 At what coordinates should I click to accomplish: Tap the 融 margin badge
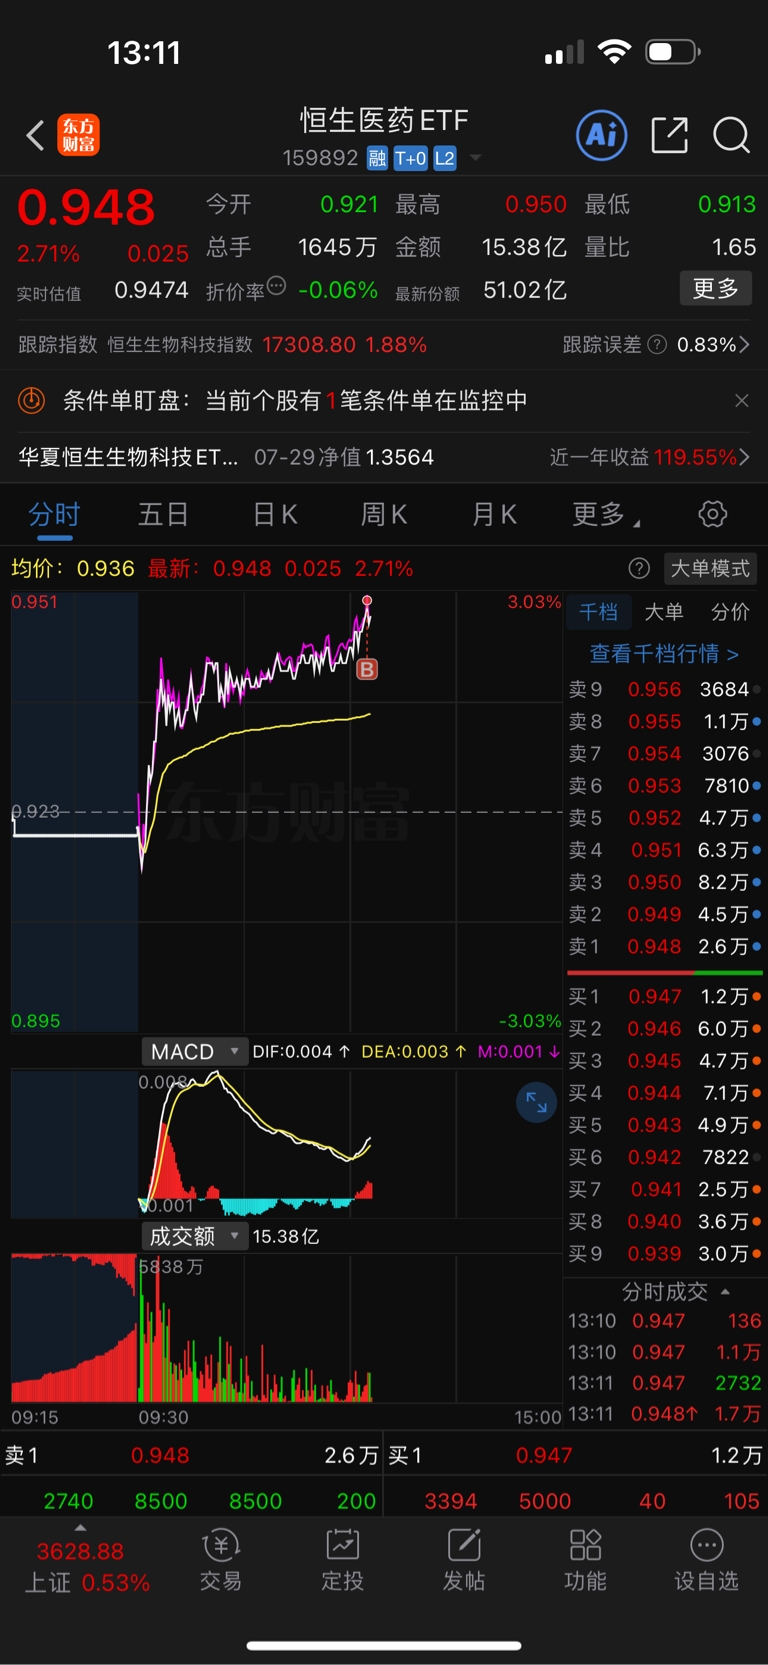click(377, 158)
